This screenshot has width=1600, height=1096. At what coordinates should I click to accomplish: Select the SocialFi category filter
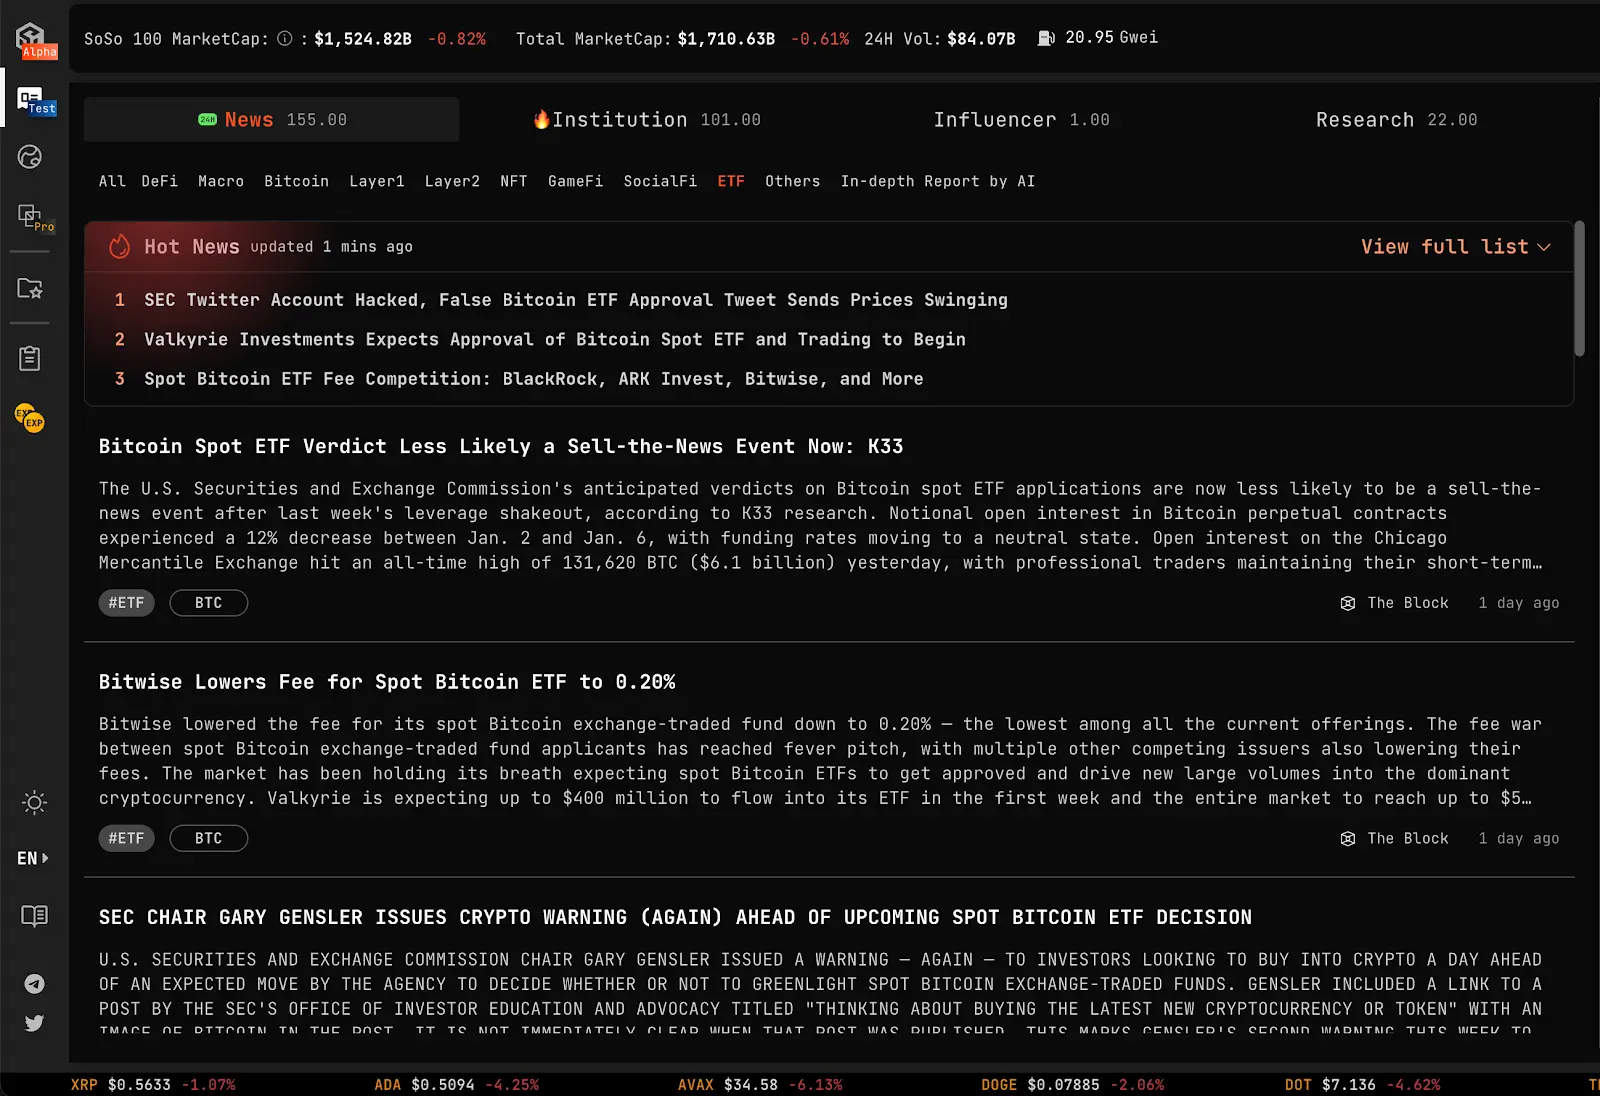(660, 181)
